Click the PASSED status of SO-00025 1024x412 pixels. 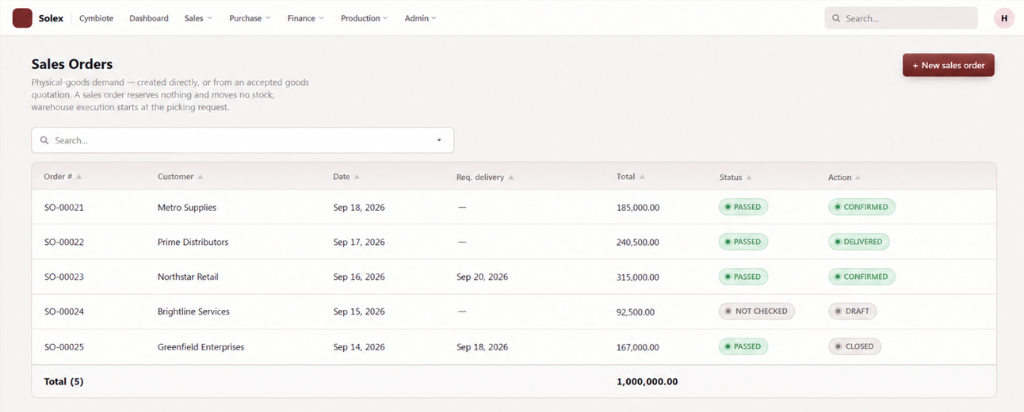pyautogui.click(x=744, y=347)
